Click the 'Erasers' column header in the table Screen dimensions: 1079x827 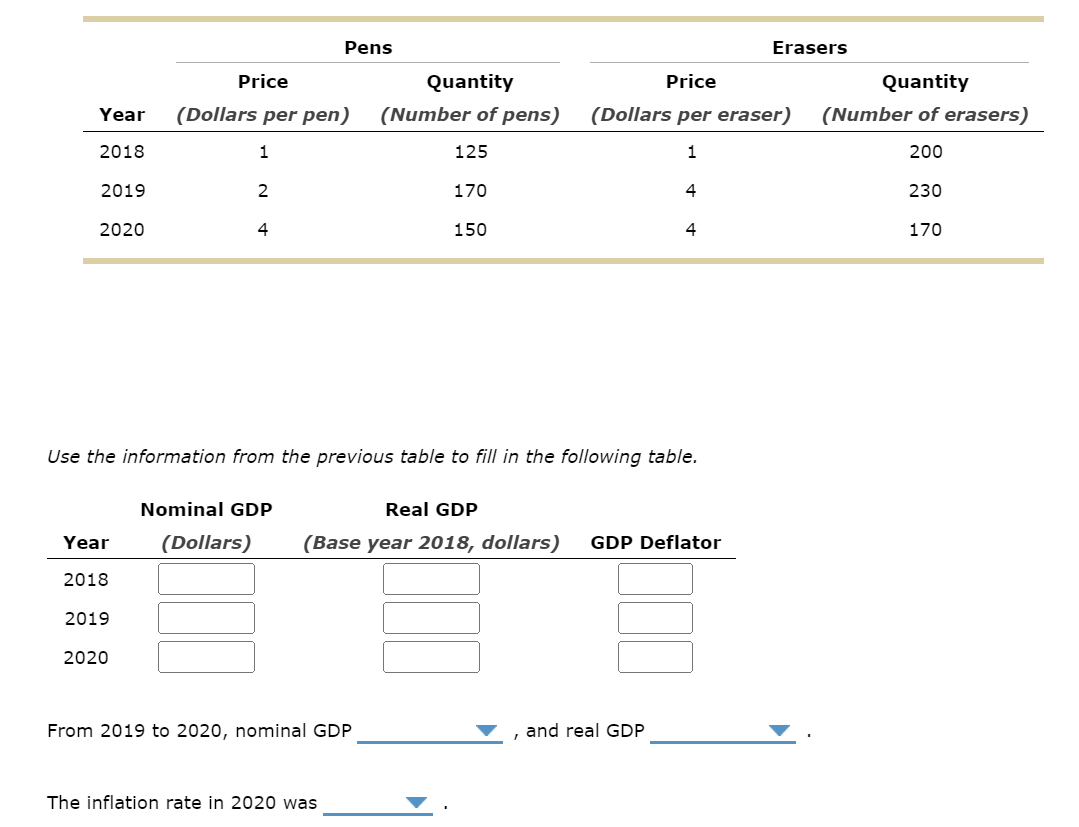click(x=809, y=47)
